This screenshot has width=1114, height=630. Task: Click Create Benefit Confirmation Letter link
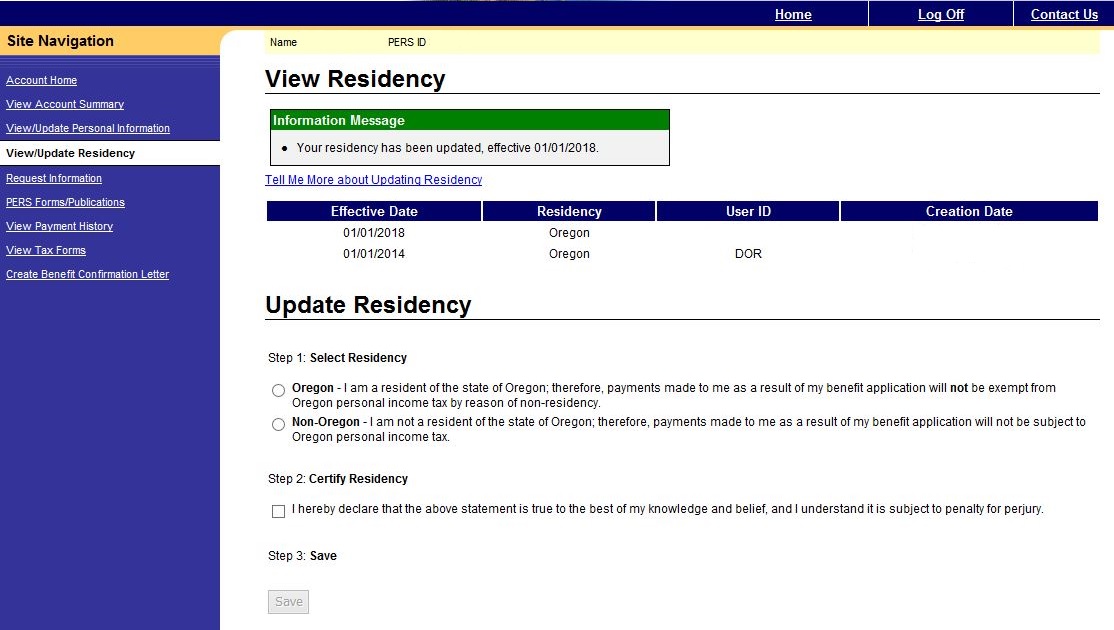[x=88, y=274]
